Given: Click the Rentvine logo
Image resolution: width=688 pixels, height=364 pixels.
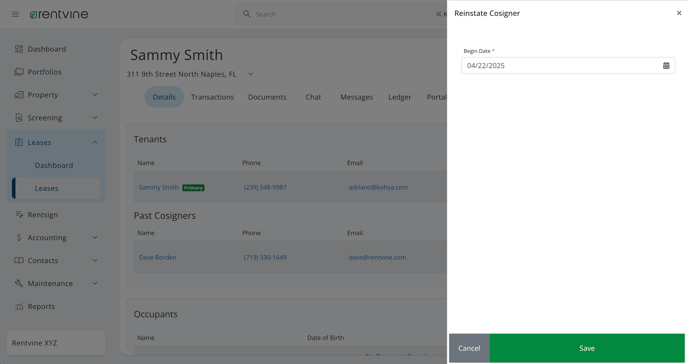Looking at the screenshot, I should [x=59, y=14].
